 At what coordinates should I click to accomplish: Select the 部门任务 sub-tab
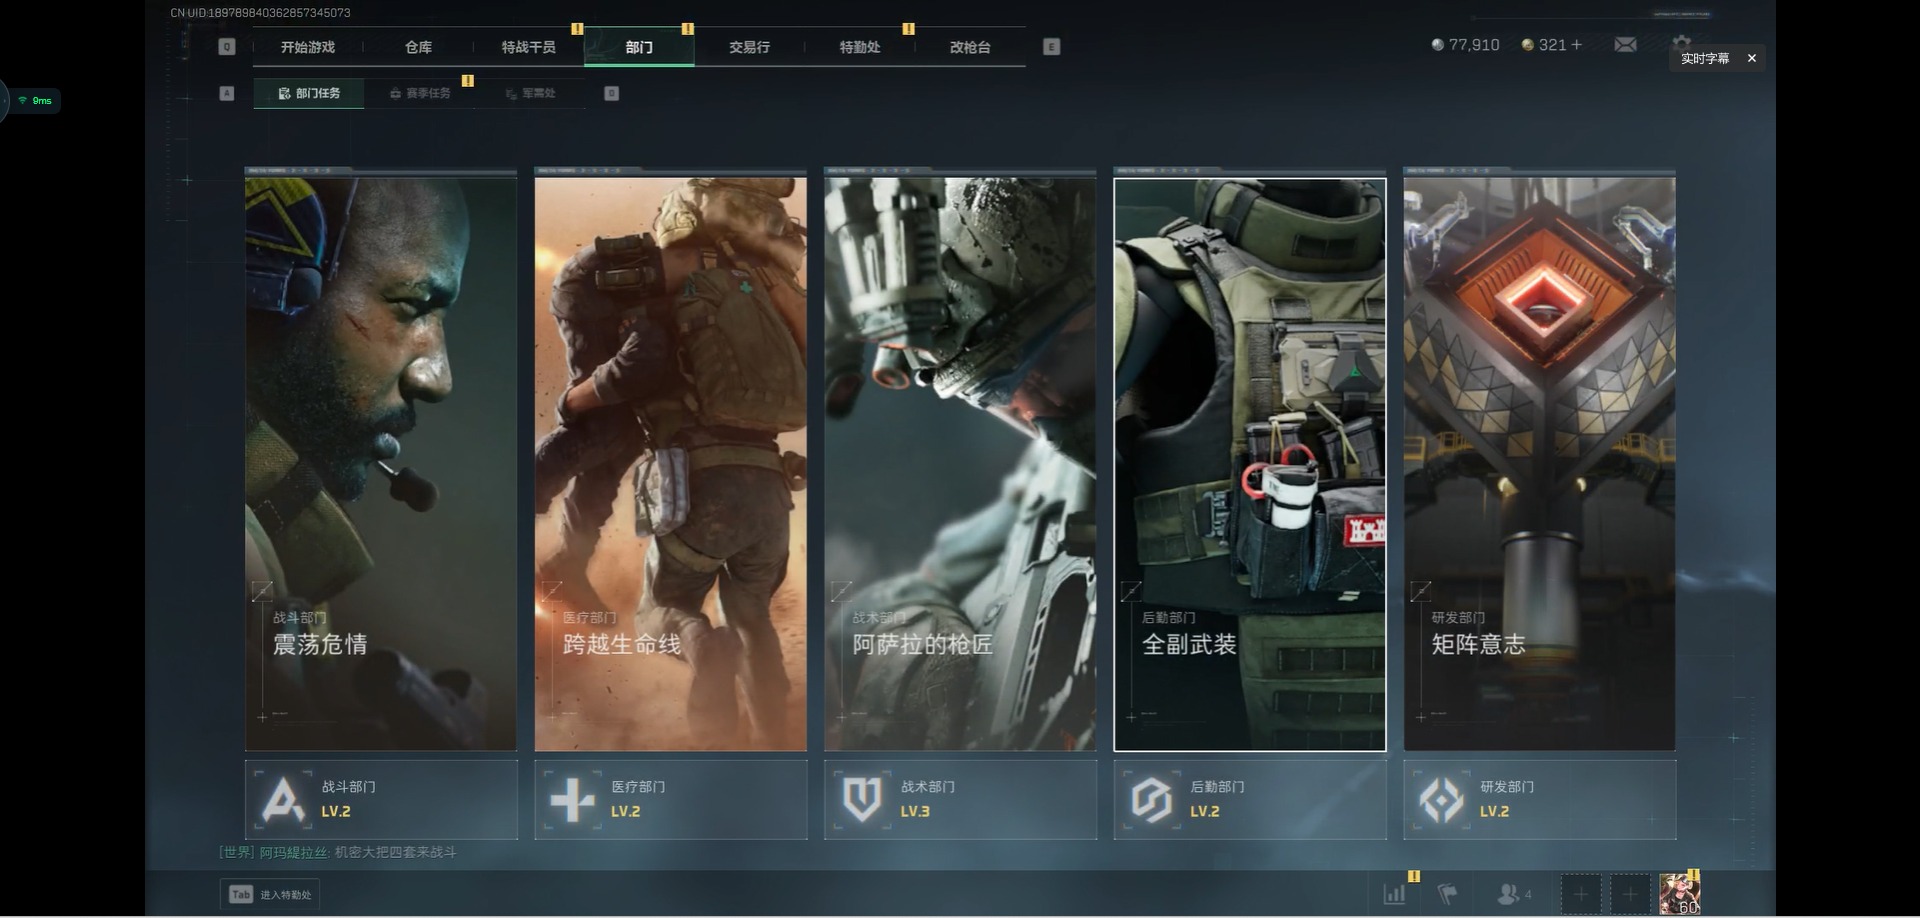click(309, 93)
